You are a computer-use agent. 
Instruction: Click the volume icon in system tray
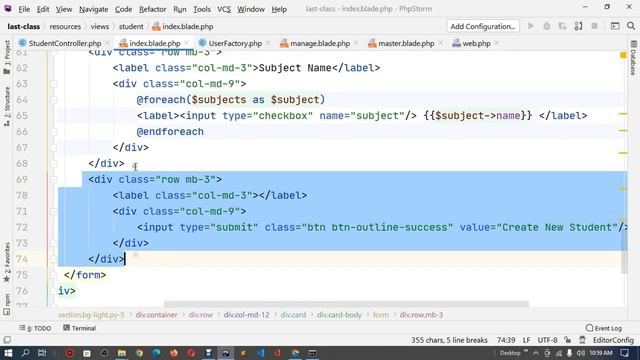point(580,353)
